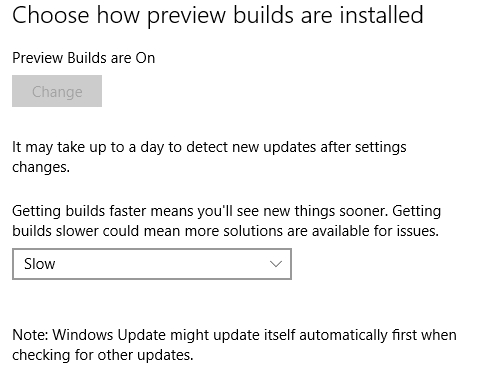Select the word Slow inside the combo box
This screenshot has height=377, width=480.
(x=39, y=264)
